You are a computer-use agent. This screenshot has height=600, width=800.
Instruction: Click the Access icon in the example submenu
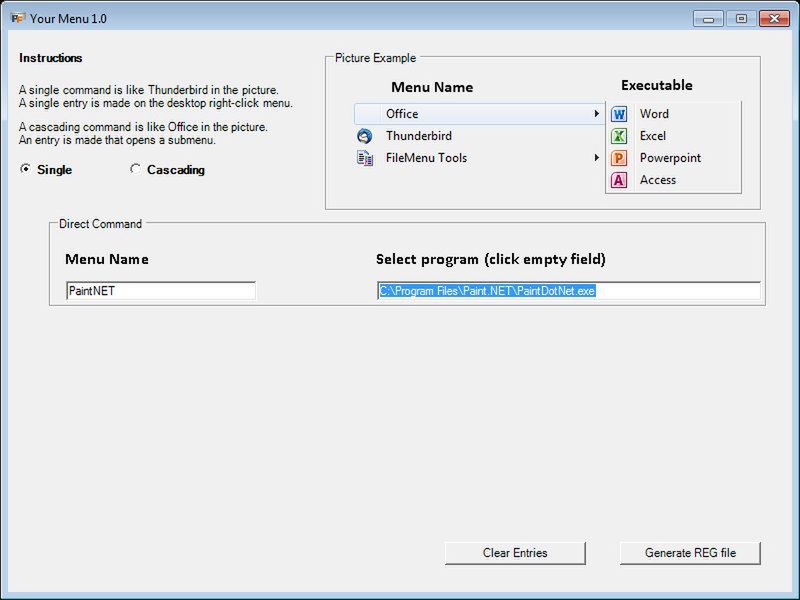coord(619,180)
